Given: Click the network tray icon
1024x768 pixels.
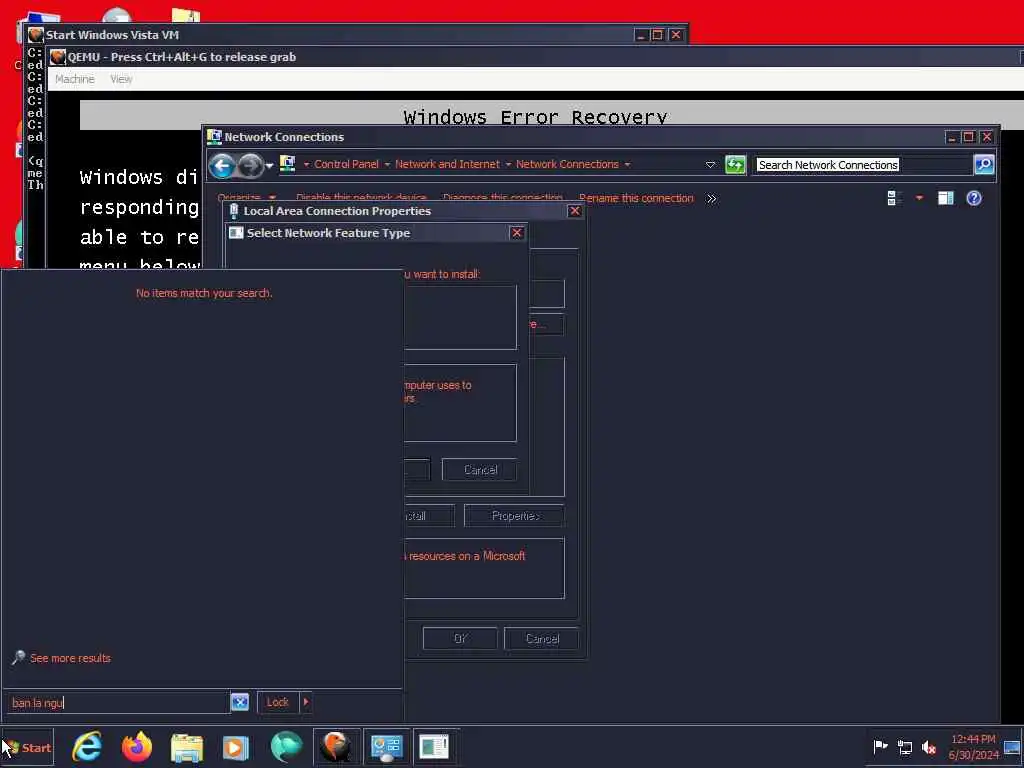Looking at the screenshot, I should pos(904,747).
